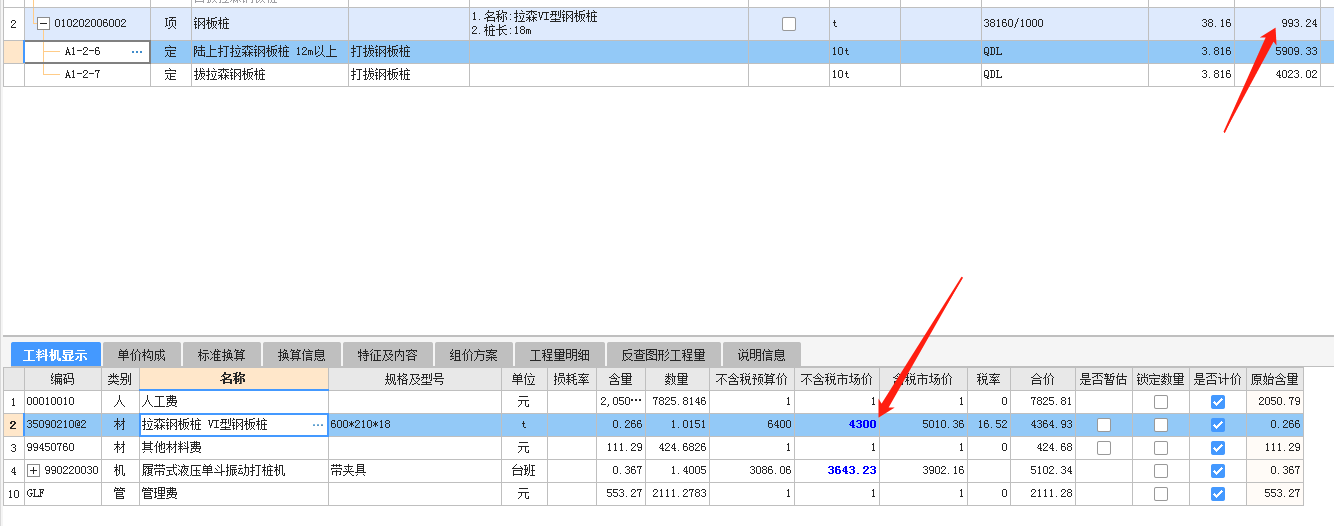Open the 工程量明细 tab
1334x526 pixels.
tap(560, 355)
